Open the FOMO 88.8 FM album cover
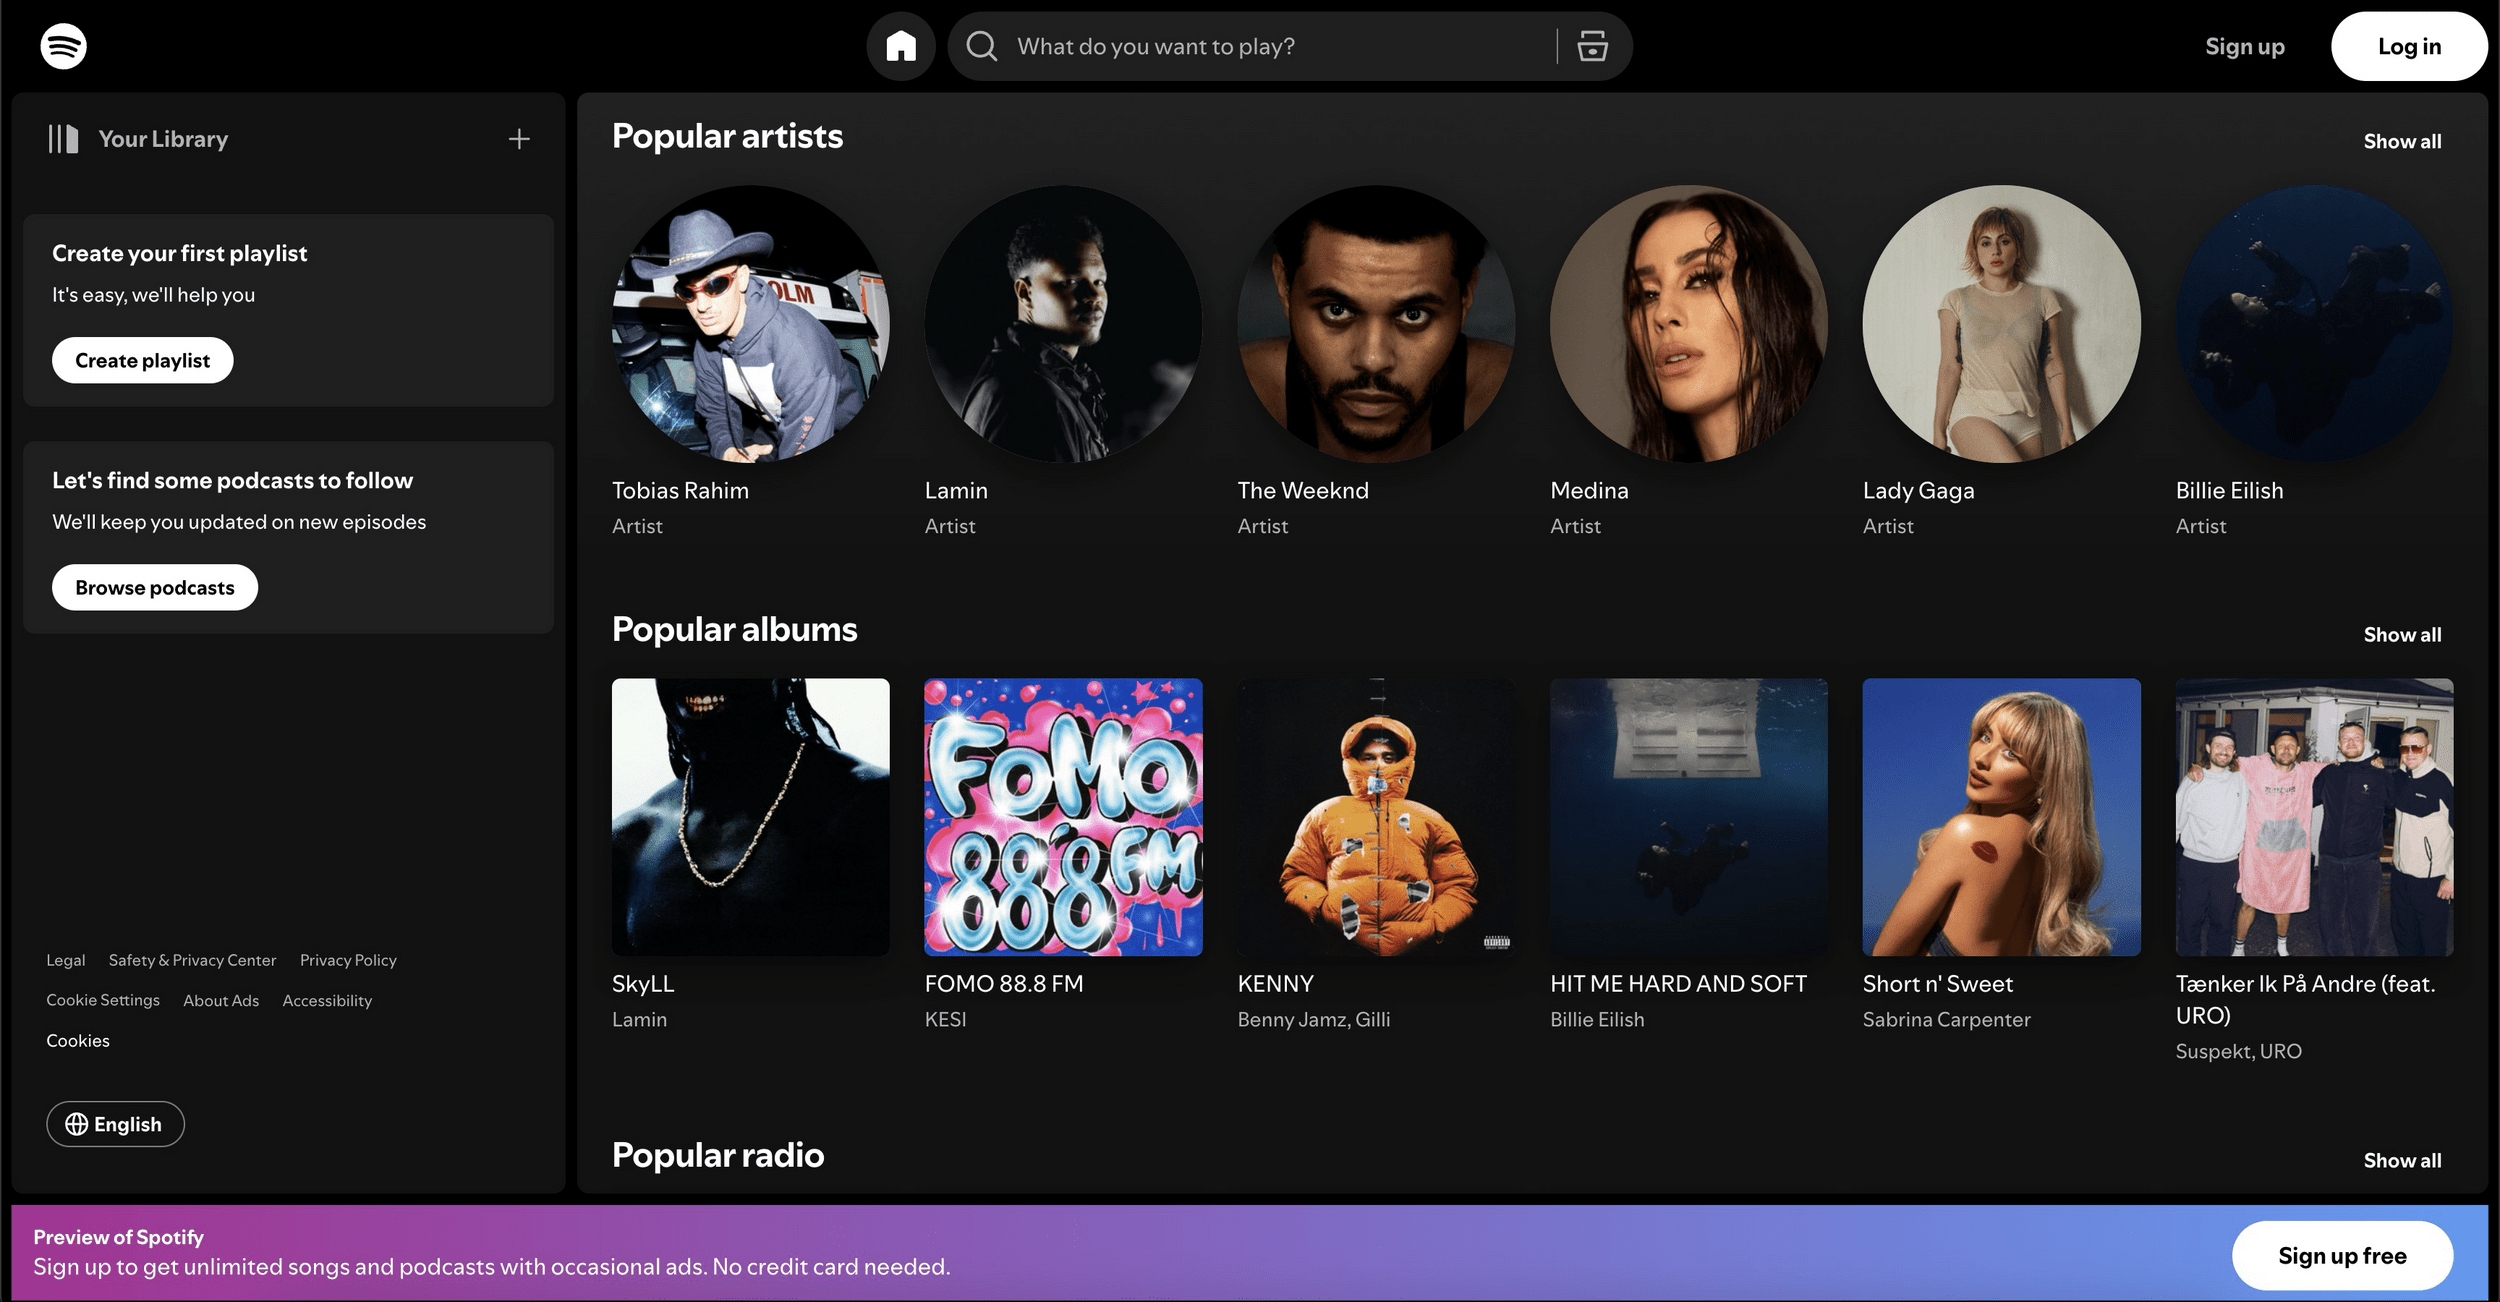This screenshot has width=2500, height=1302. (1063, 817)
